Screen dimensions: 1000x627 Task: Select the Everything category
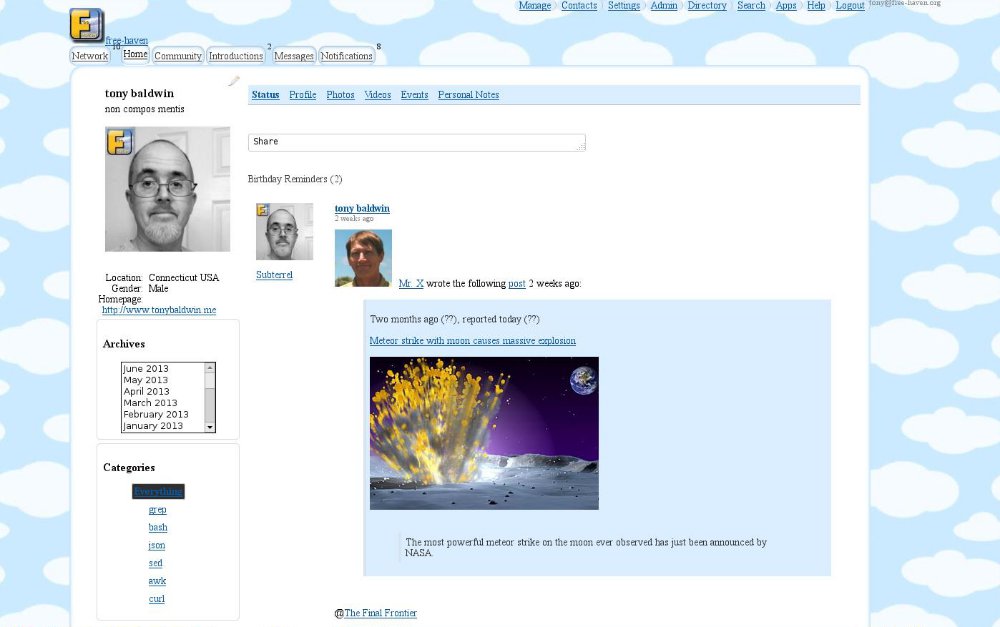(158, 492)
